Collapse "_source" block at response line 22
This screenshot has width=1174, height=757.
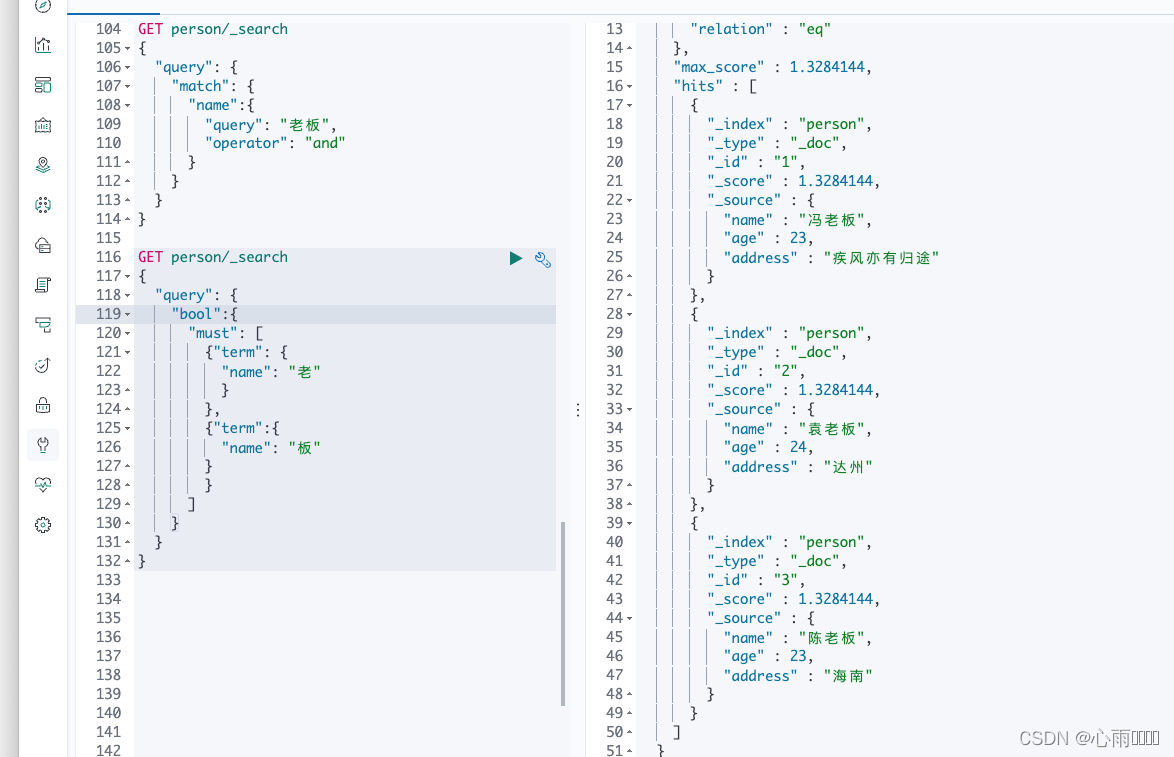pos(630,201)
